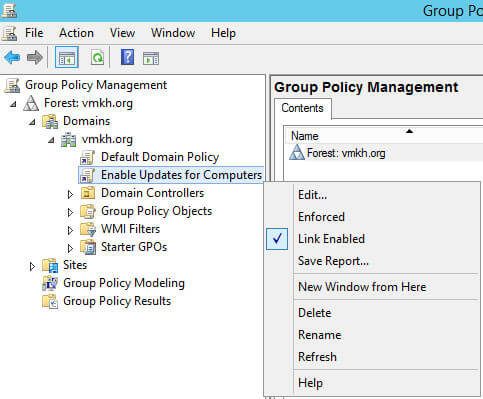Choose Enforced in the context menu
Viewport: 483px width, 399px height.
pyautogui.click(x=372, y=217)
